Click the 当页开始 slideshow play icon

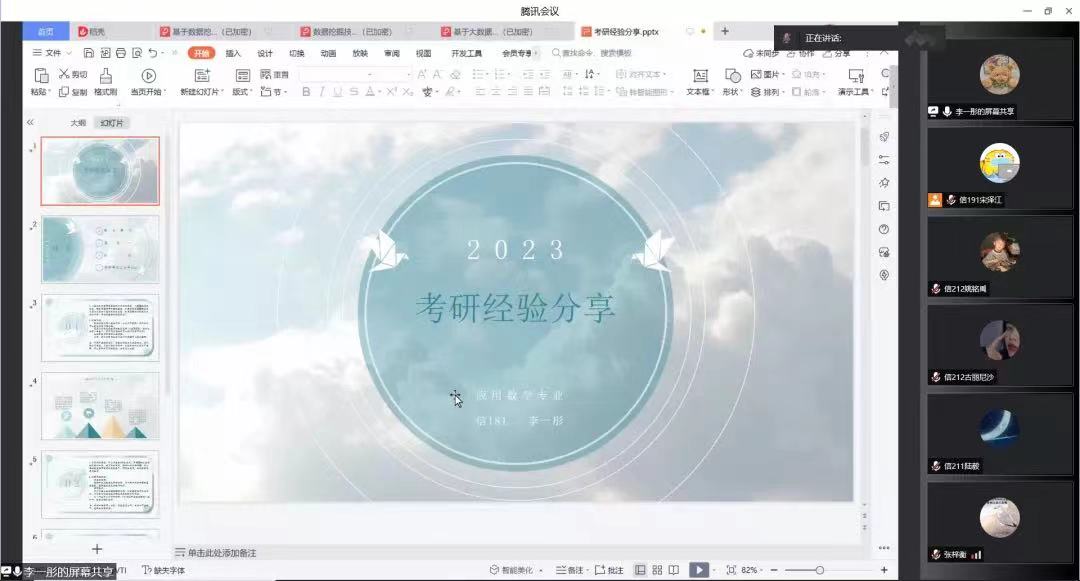[148, 76]
